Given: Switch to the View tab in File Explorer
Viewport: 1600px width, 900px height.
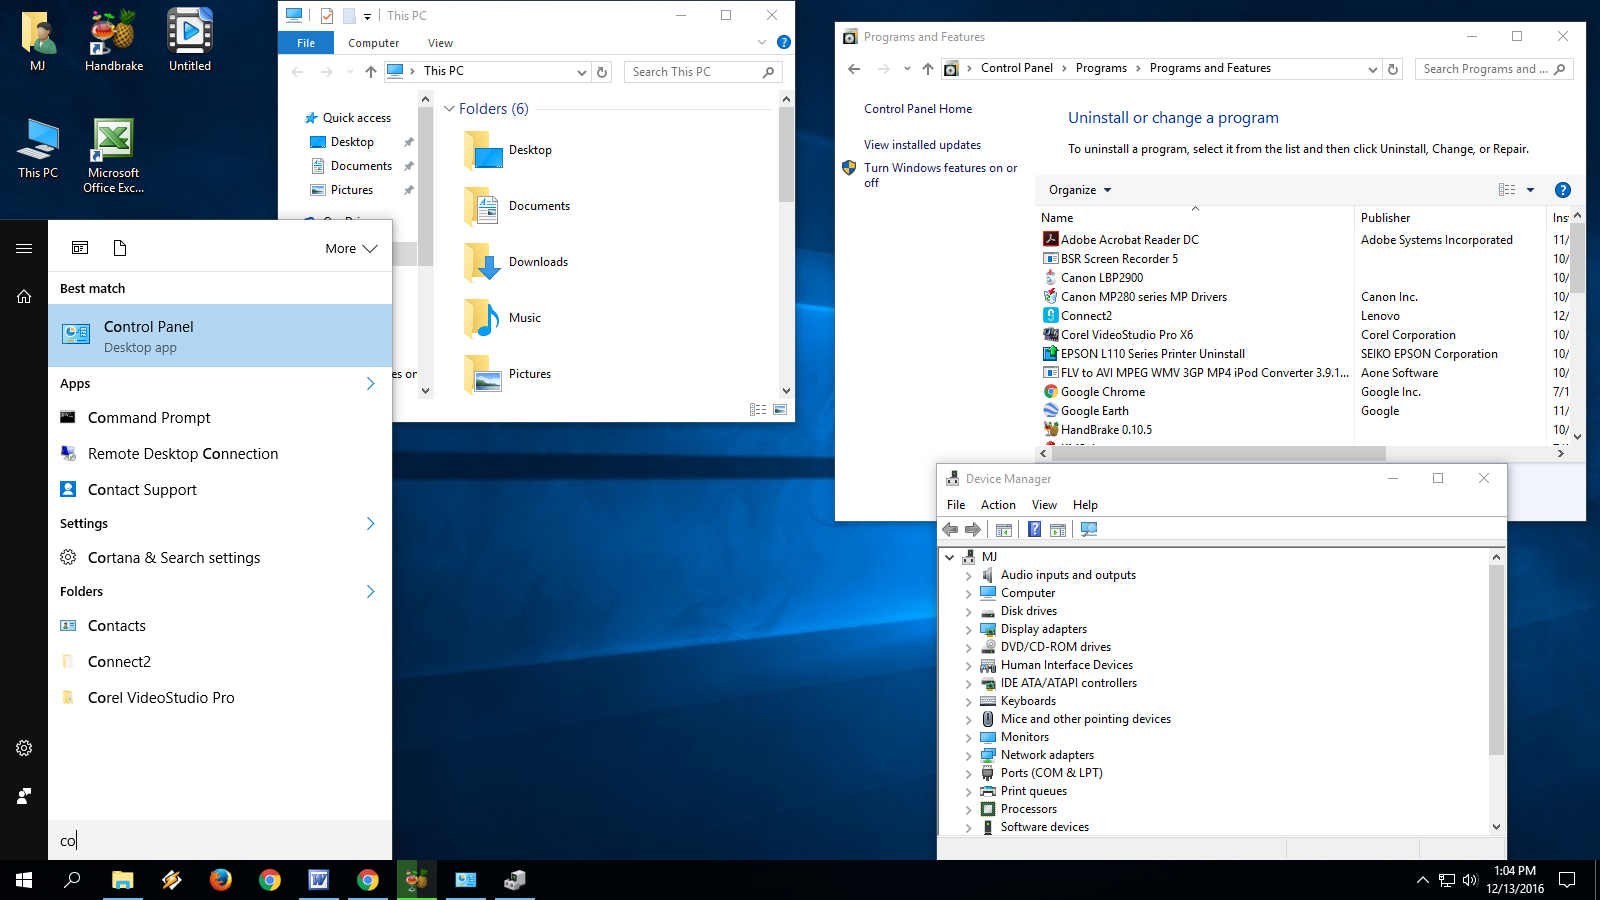Looking at the screenshot, I should [440, 42].
